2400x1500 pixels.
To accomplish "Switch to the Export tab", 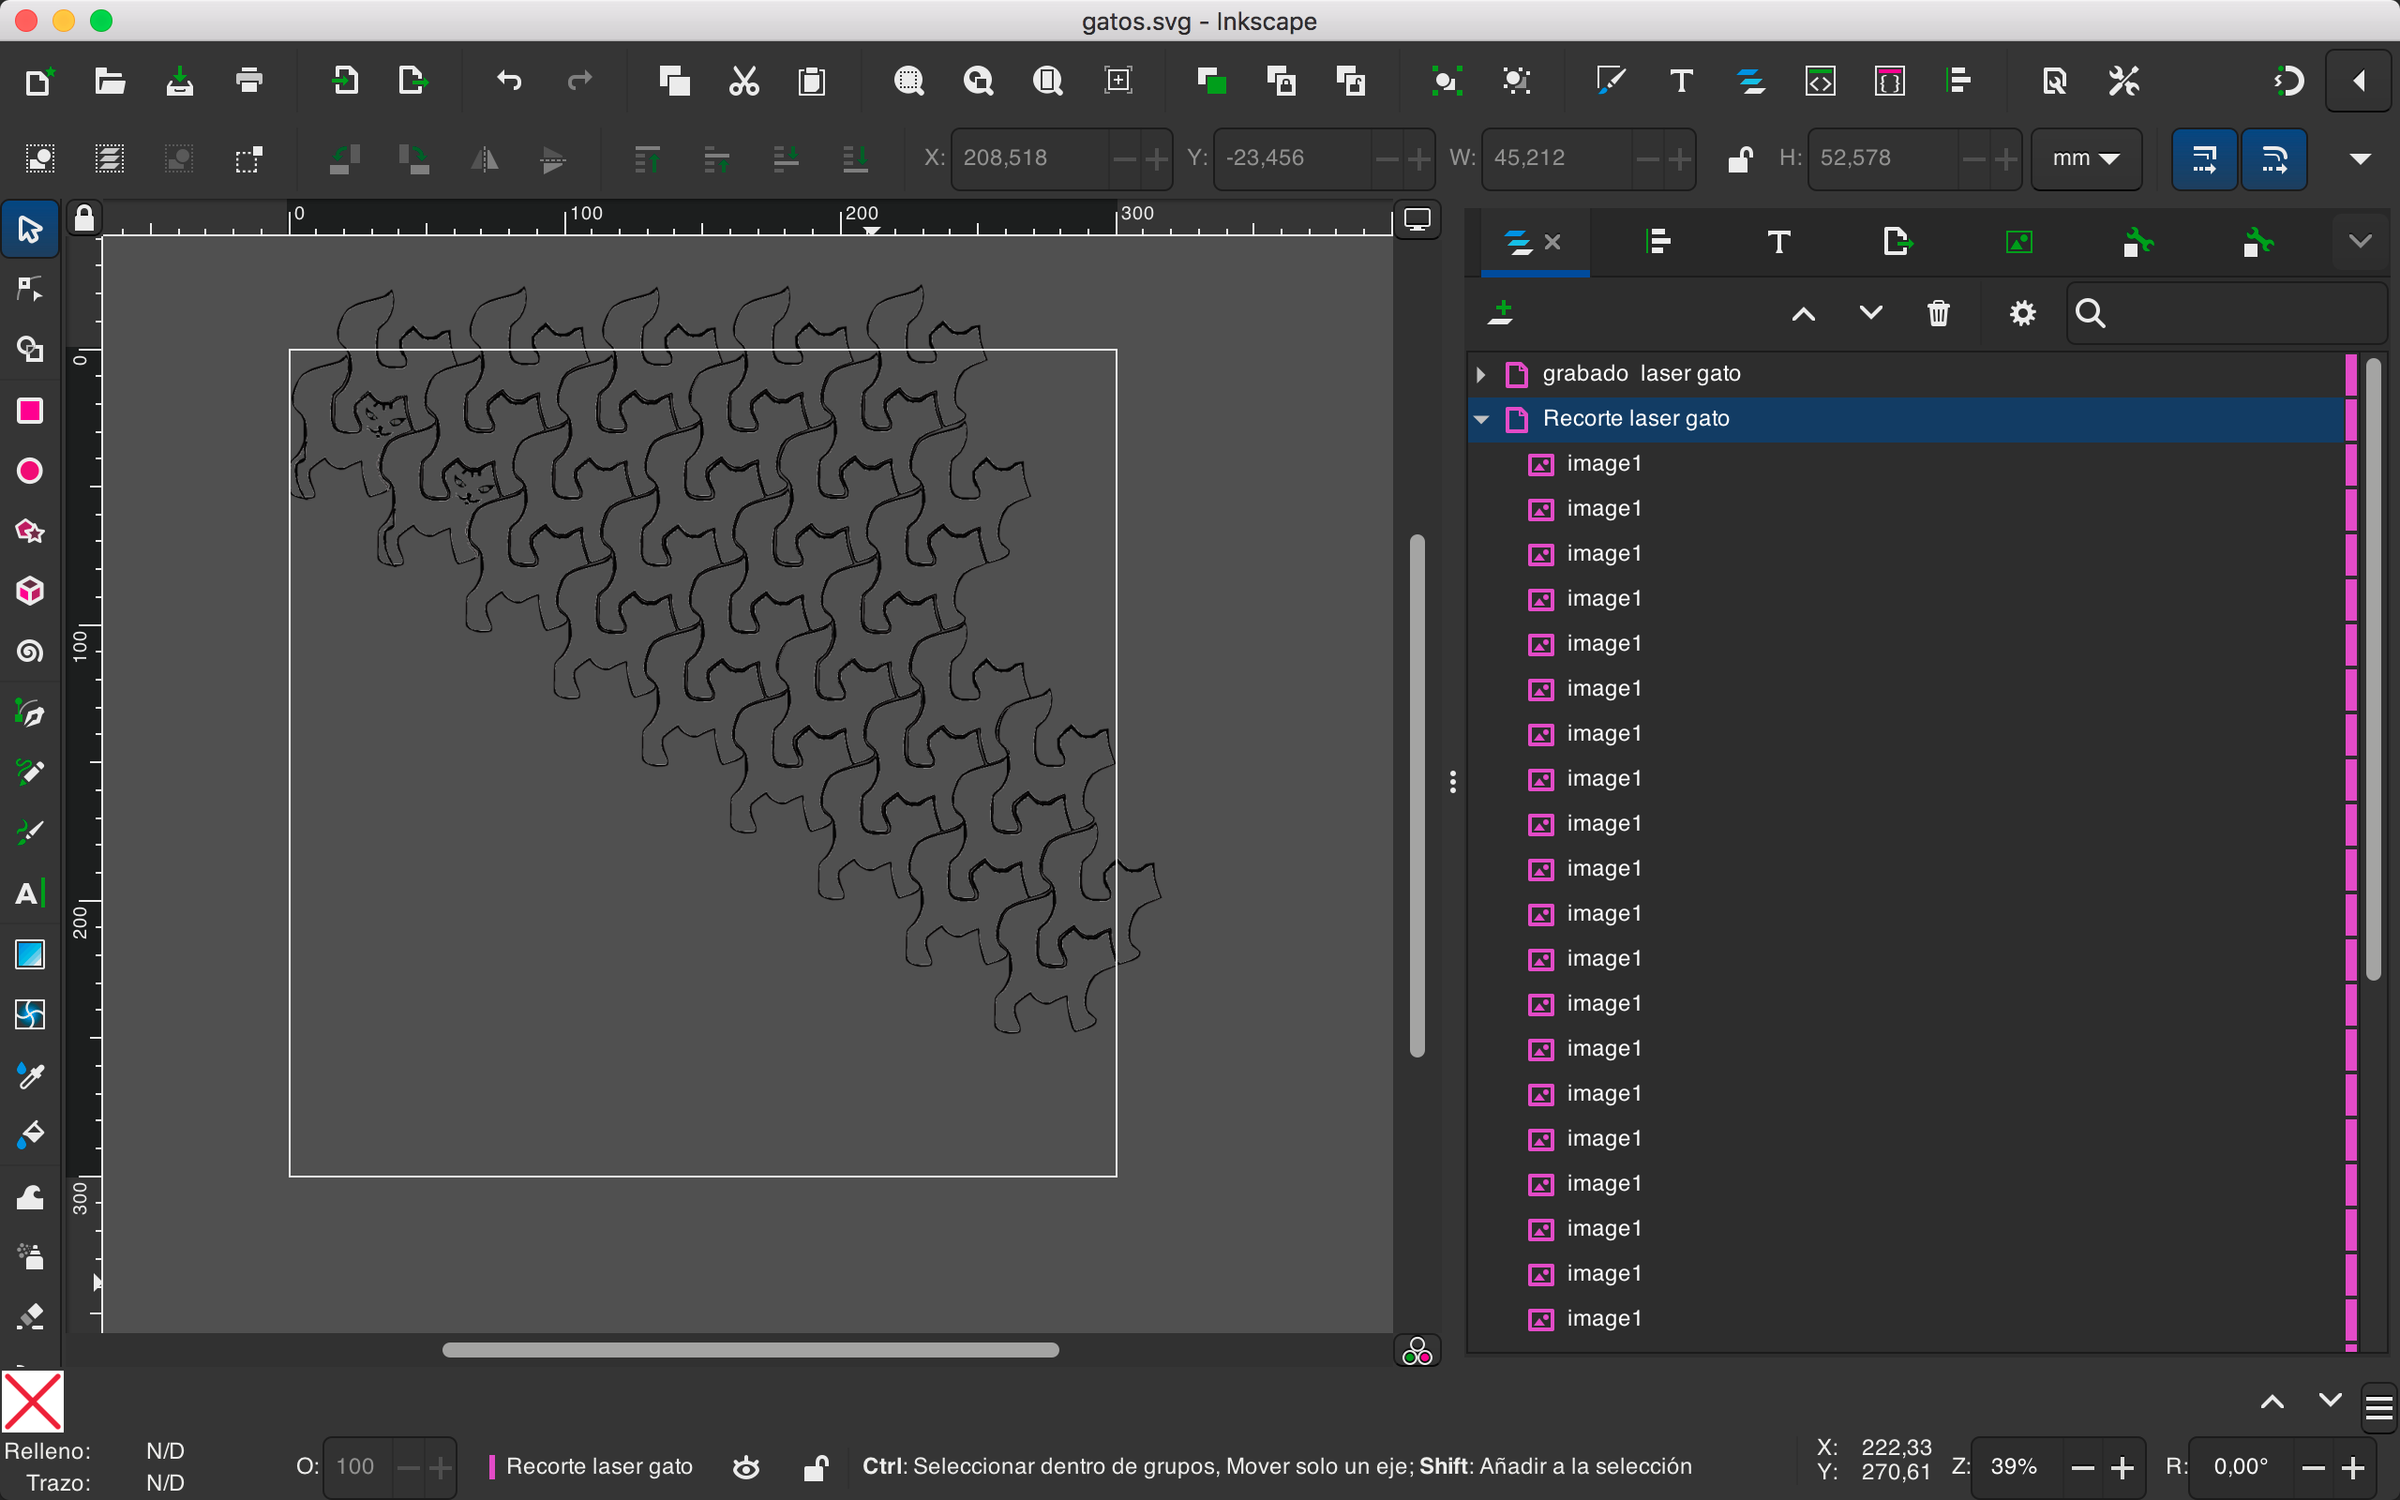I will [x=1897, y=241].
